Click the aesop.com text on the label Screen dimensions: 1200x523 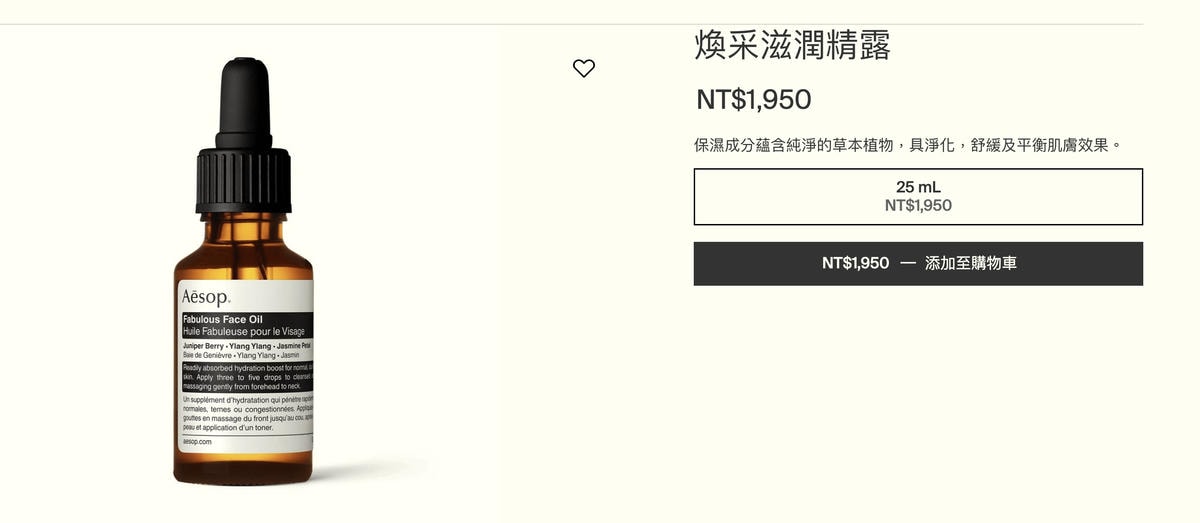pos(197,441)
